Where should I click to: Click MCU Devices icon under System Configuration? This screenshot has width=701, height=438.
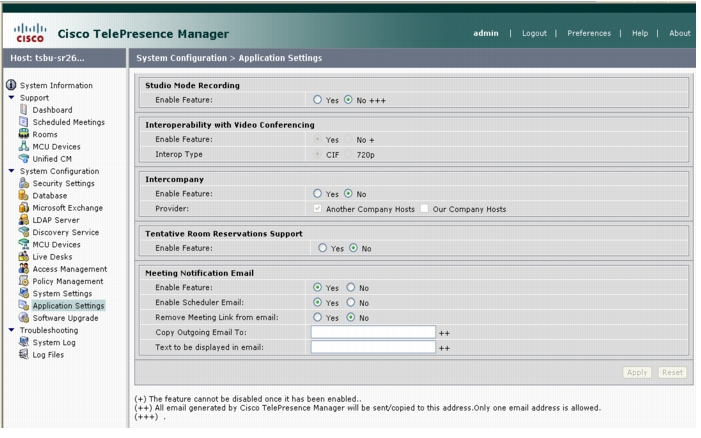24,244
